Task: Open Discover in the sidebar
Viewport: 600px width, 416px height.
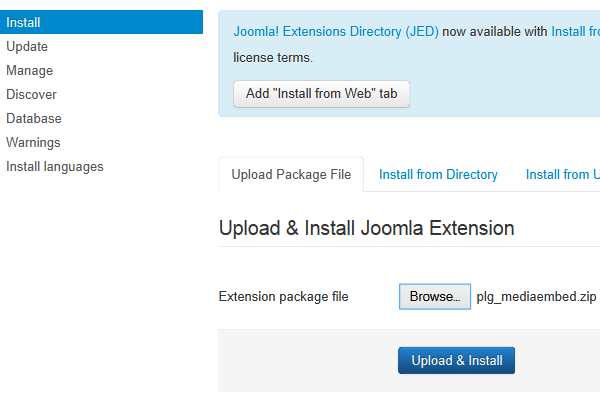Action: tap(31, 94)
